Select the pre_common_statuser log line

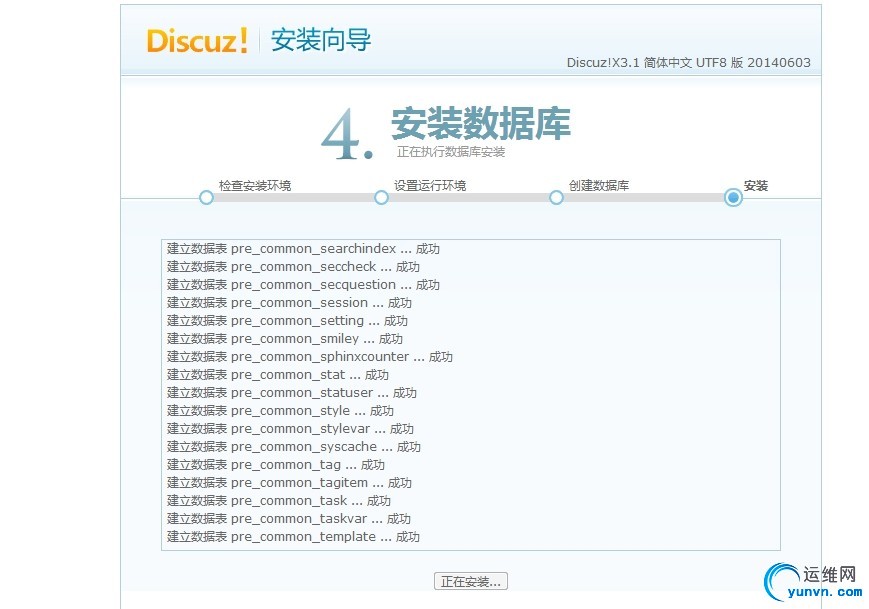(x=292, y=393)
